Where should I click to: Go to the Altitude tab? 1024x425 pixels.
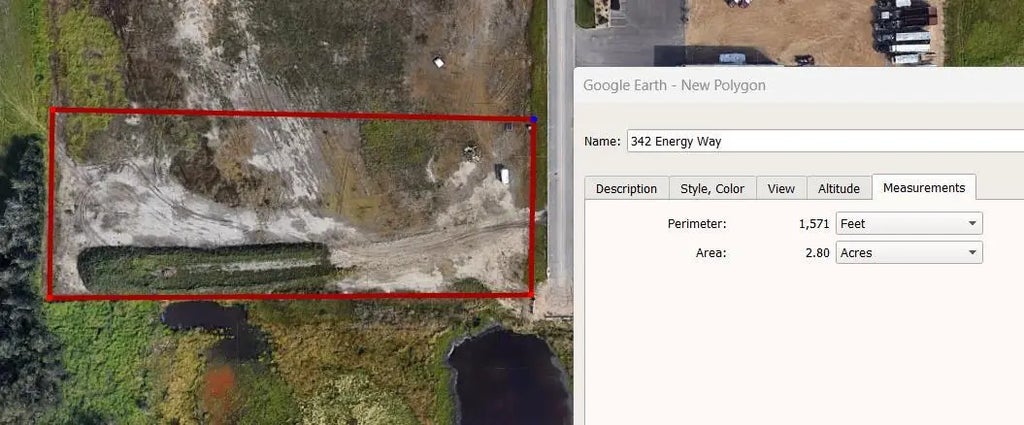tap(838, 188)
